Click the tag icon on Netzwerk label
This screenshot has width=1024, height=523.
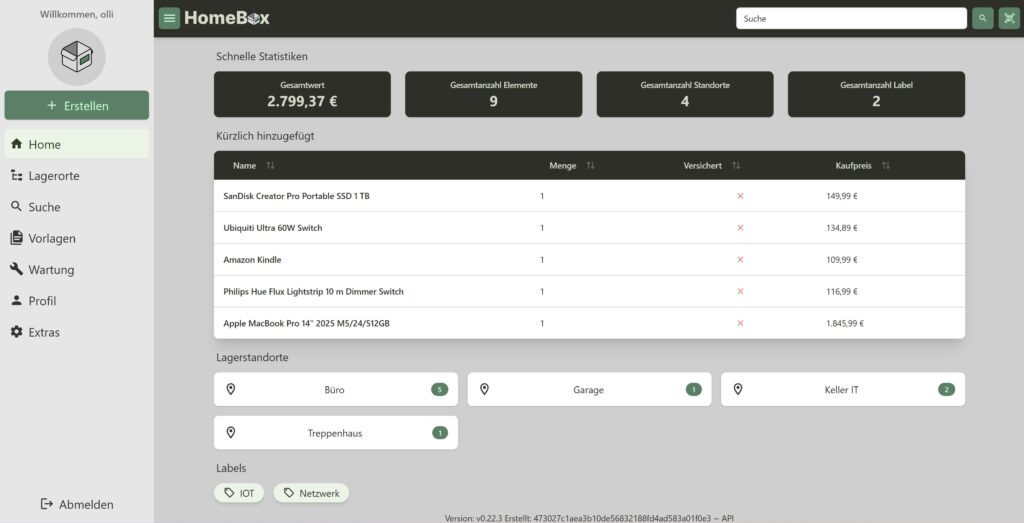point(289,493)
